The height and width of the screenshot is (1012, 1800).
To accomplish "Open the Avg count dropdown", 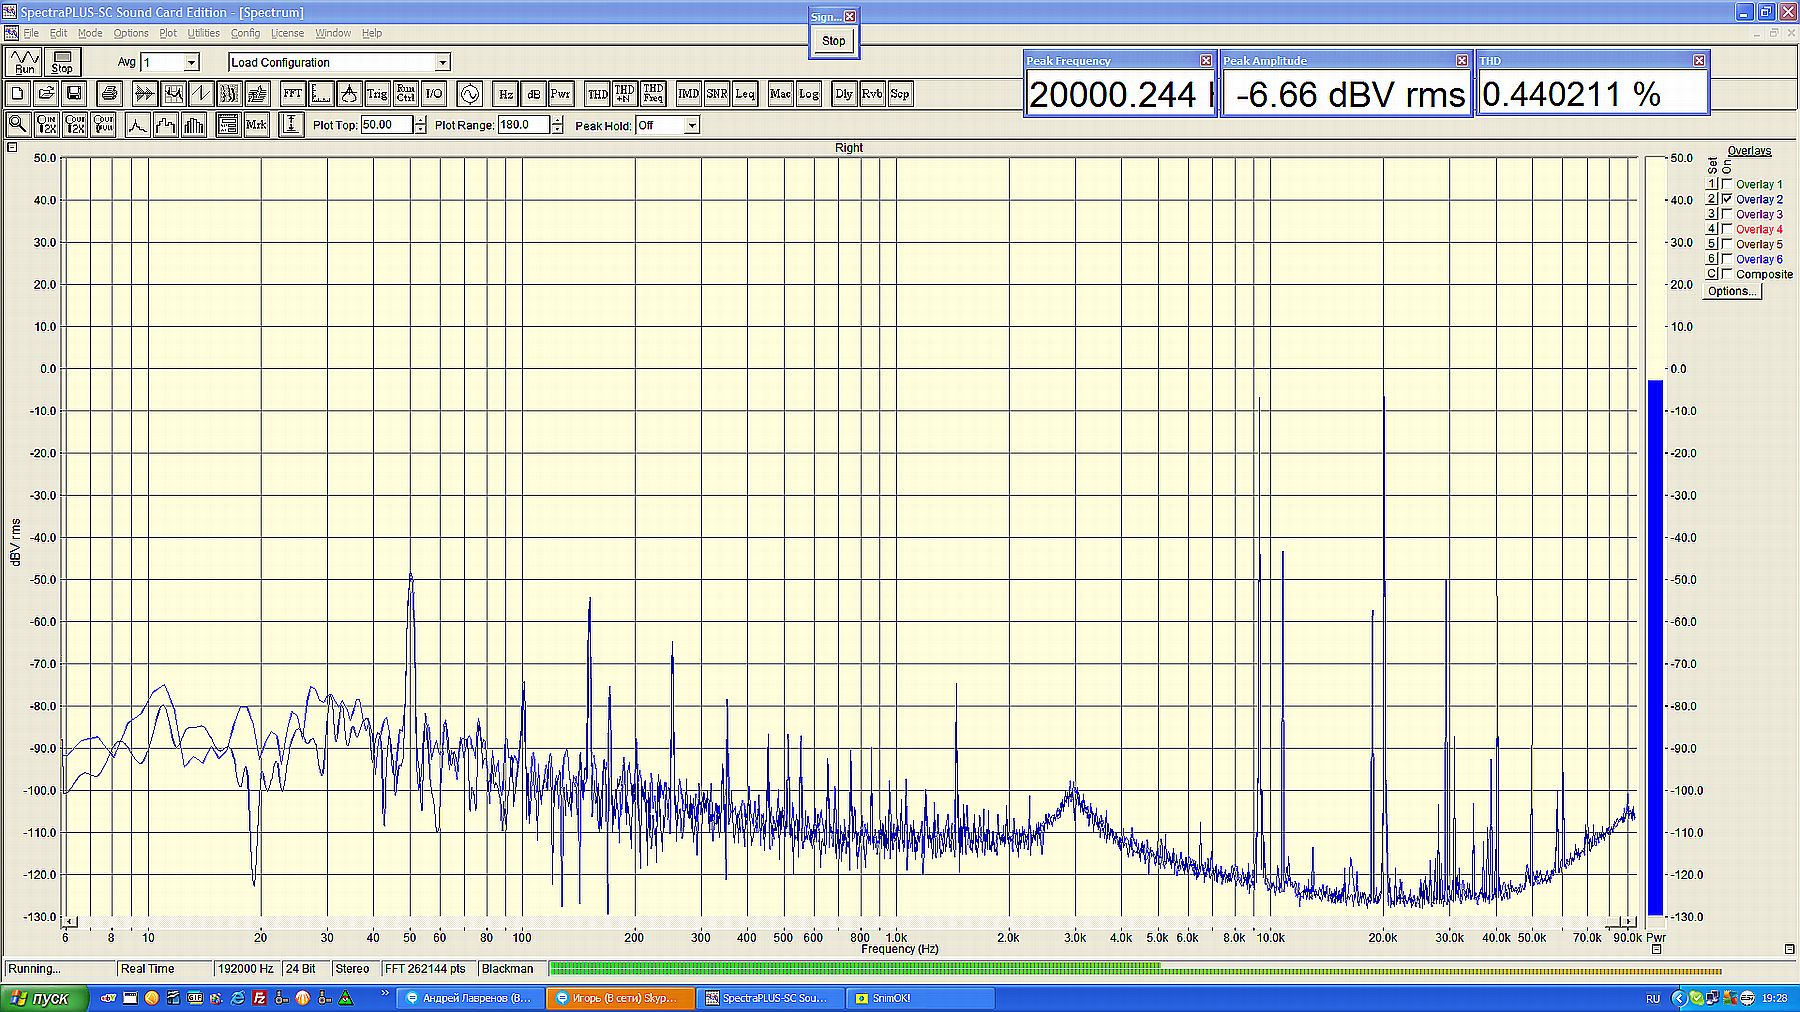I will click(191, 62).
